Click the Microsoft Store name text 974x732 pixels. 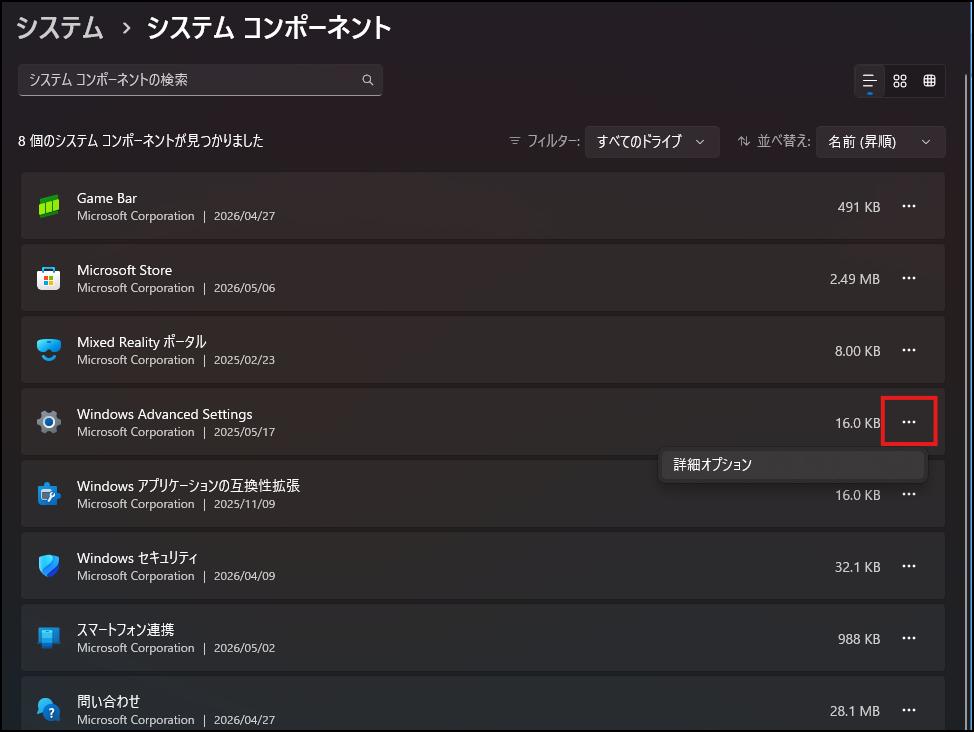(124, 270)
